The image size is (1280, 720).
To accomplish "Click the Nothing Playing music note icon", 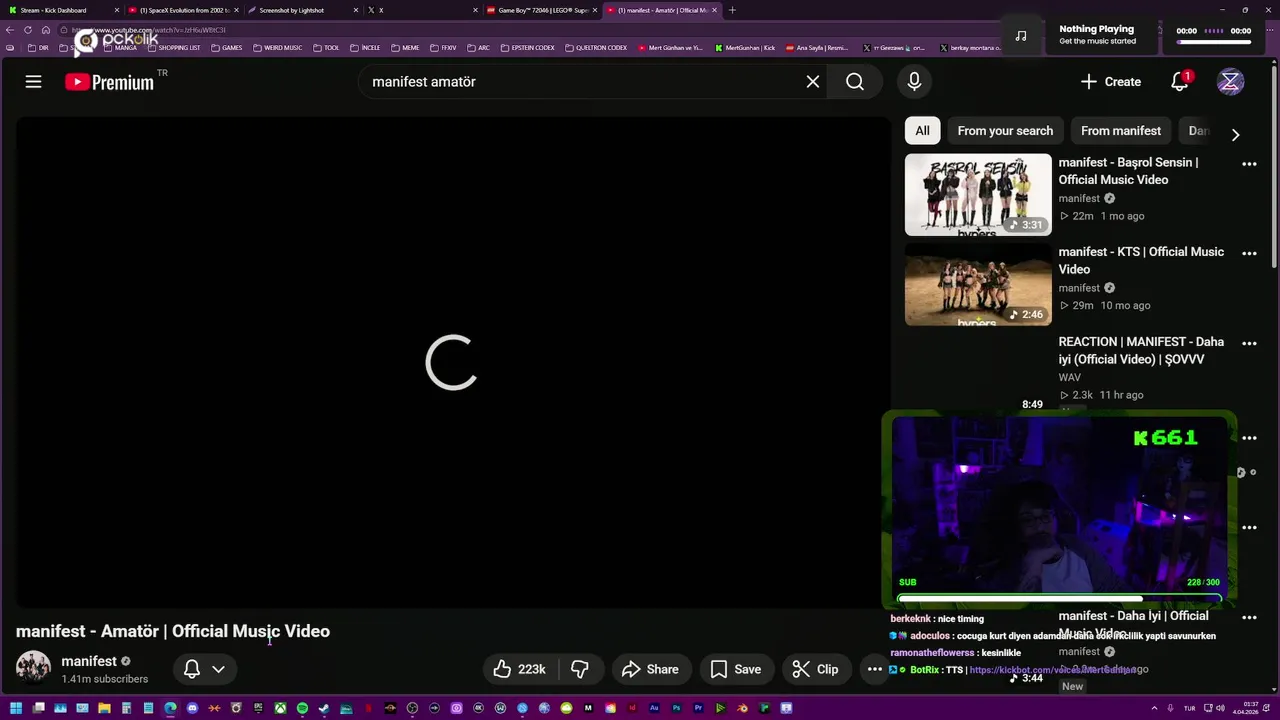I will (1020, 36).
